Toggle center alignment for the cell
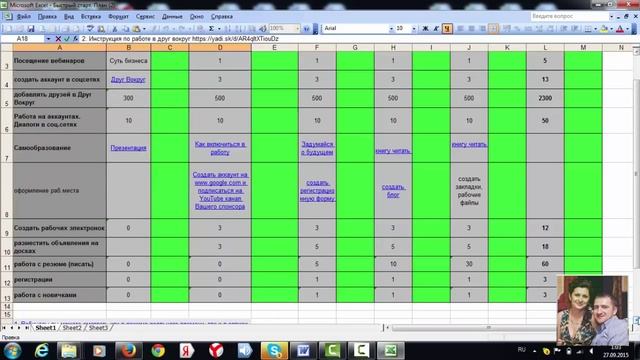 [x=471, y=29]
